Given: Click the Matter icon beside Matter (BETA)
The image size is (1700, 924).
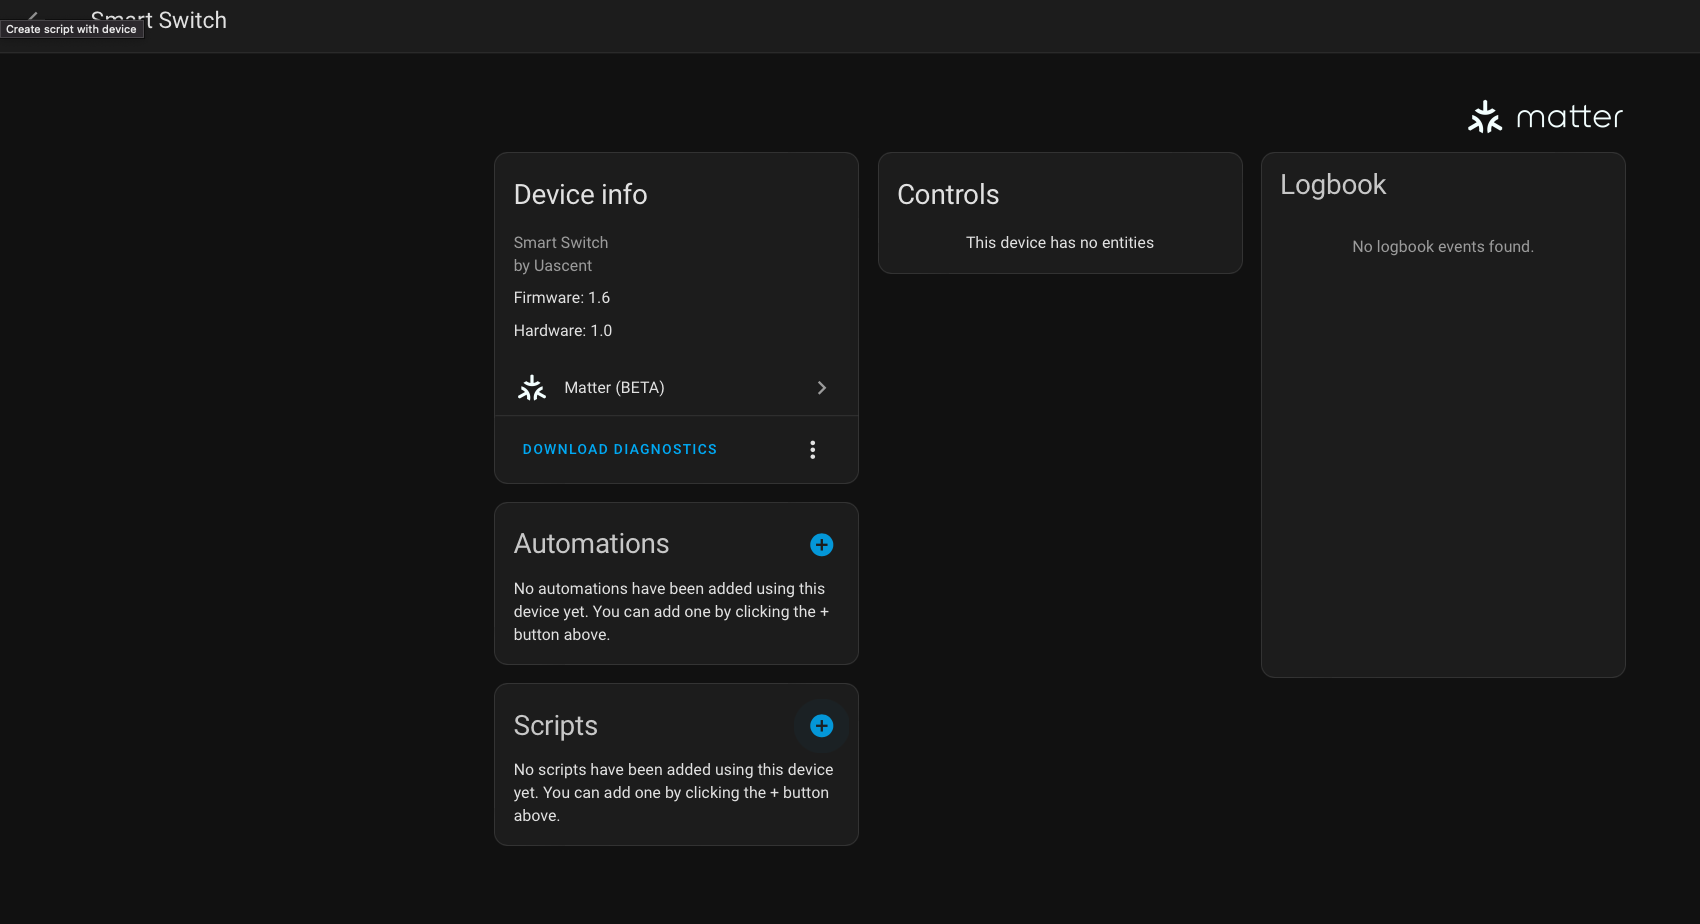Looking at the screenshot, I should pos(531,387).
